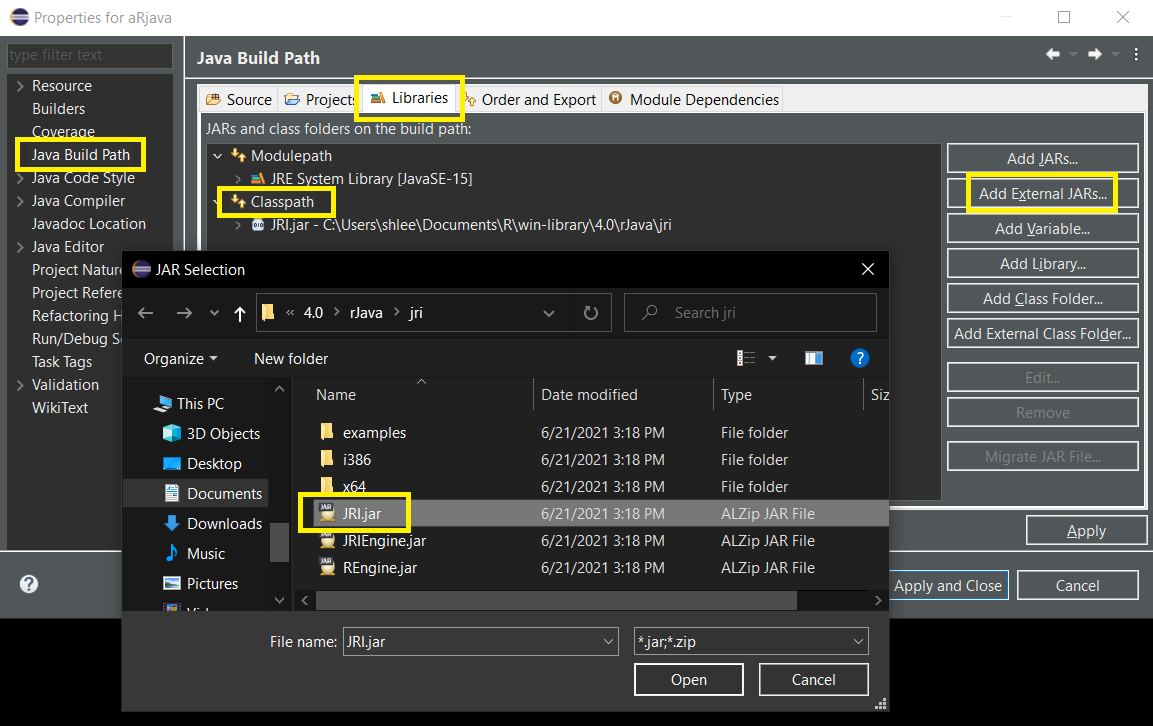Open the view options dropdown arrow
This screenshot has height=726, width=1153.
tap(772, 358)
